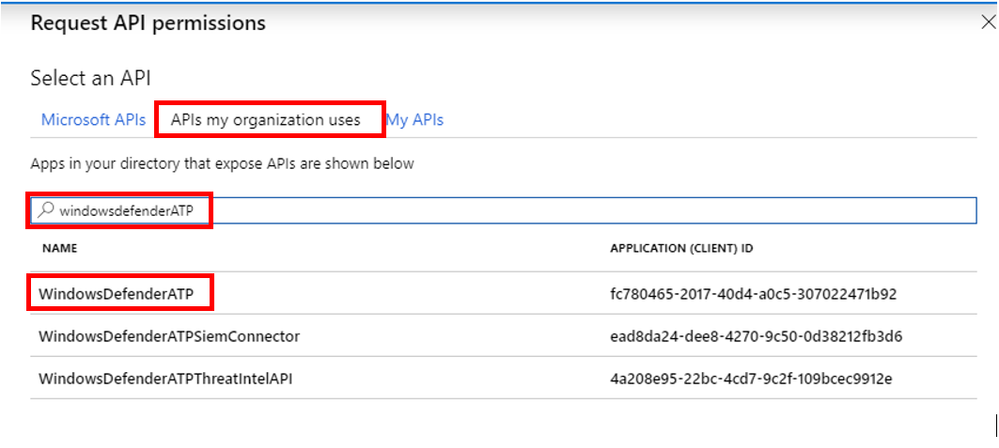Click client ID fc780465-2017-40d4-a0c5-307022471b92
The width and height of the screenshot is (999, 448).
pos(754,294)
